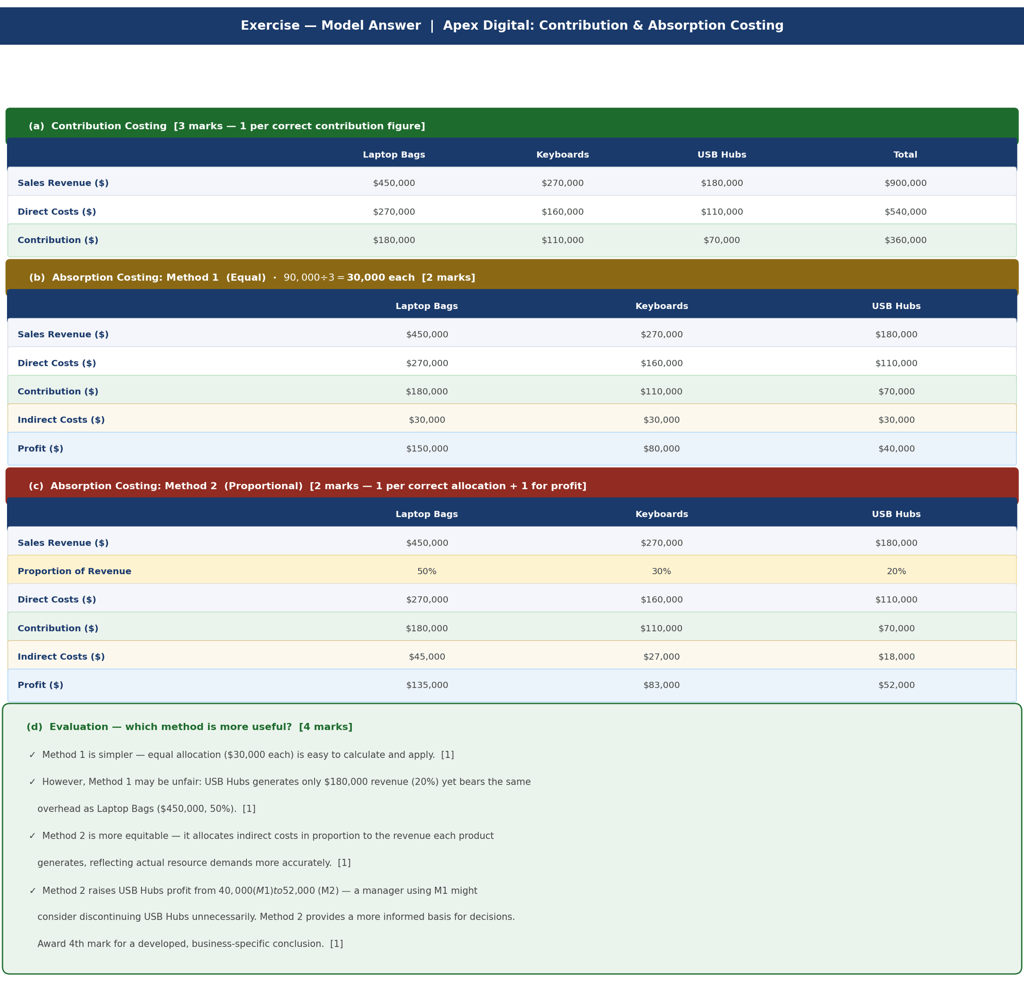1024x989 pixels.
Task: Click the $150,000 Laptop Bags profit cell
Action: coord(427,449)
